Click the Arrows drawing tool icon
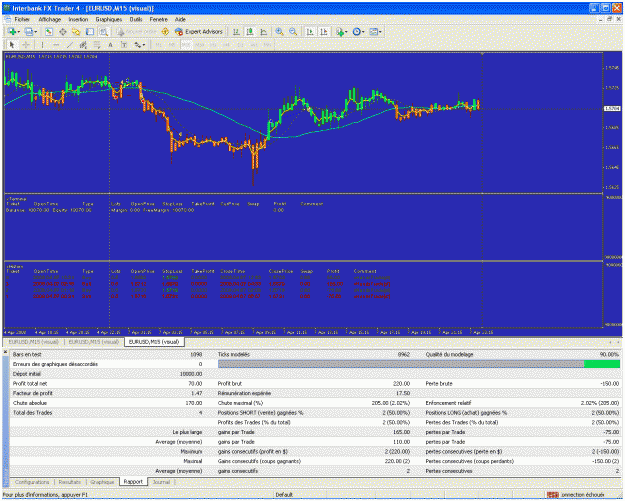 click(138, 45)
